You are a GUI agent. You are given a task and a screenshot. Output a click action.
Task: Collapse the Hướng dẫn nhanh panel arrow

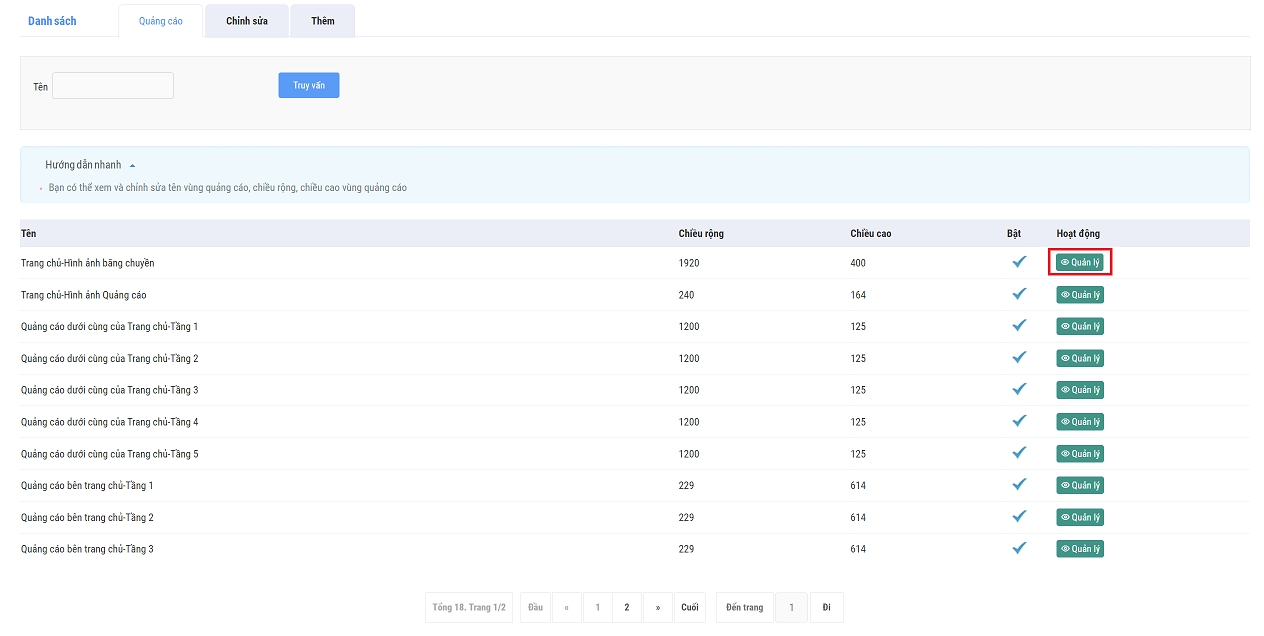[x=132, y=165]
